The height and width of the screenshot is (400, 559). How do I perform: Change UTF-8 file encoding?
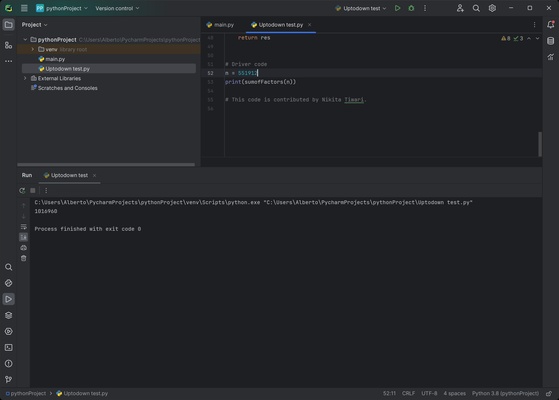click(x=429, y=394)
